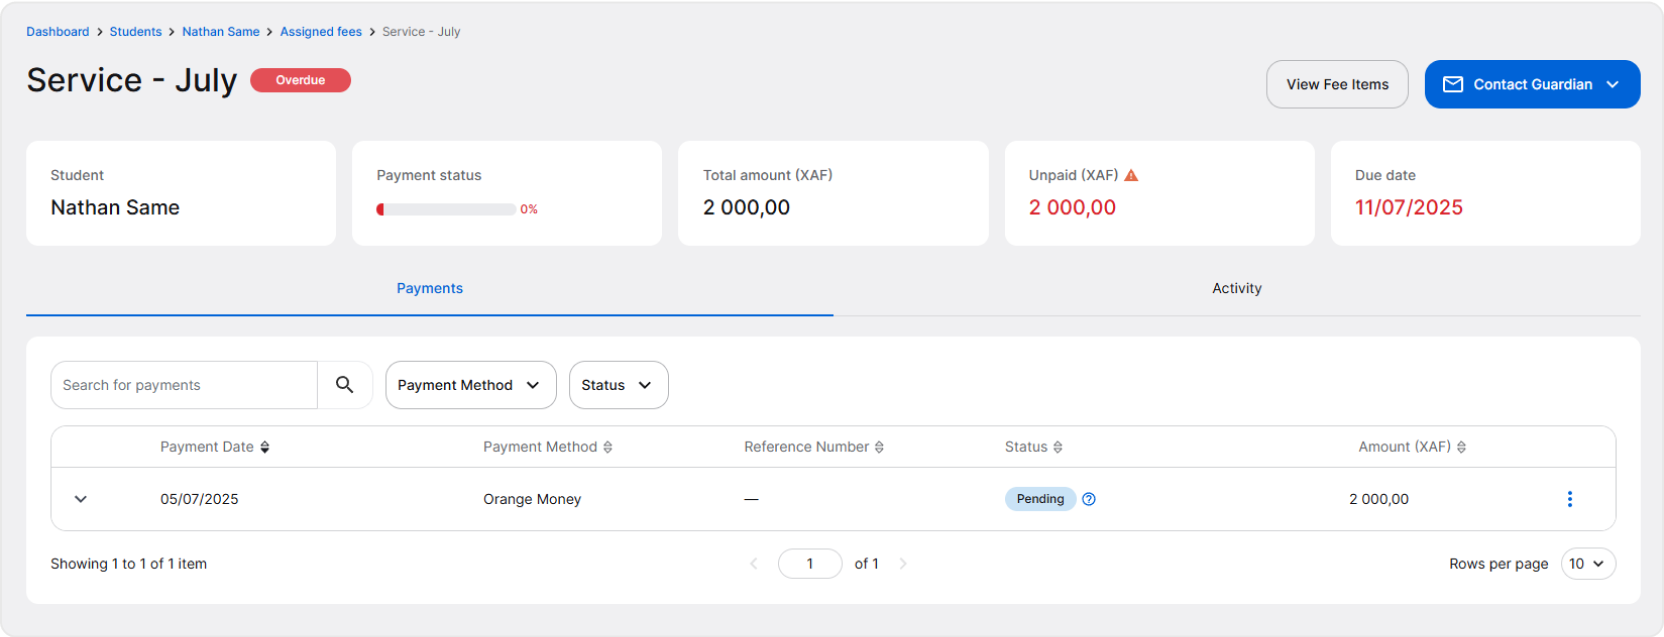
Task: Click the 2 000,00 amount in table row
Action: [x=1379, y=499]
